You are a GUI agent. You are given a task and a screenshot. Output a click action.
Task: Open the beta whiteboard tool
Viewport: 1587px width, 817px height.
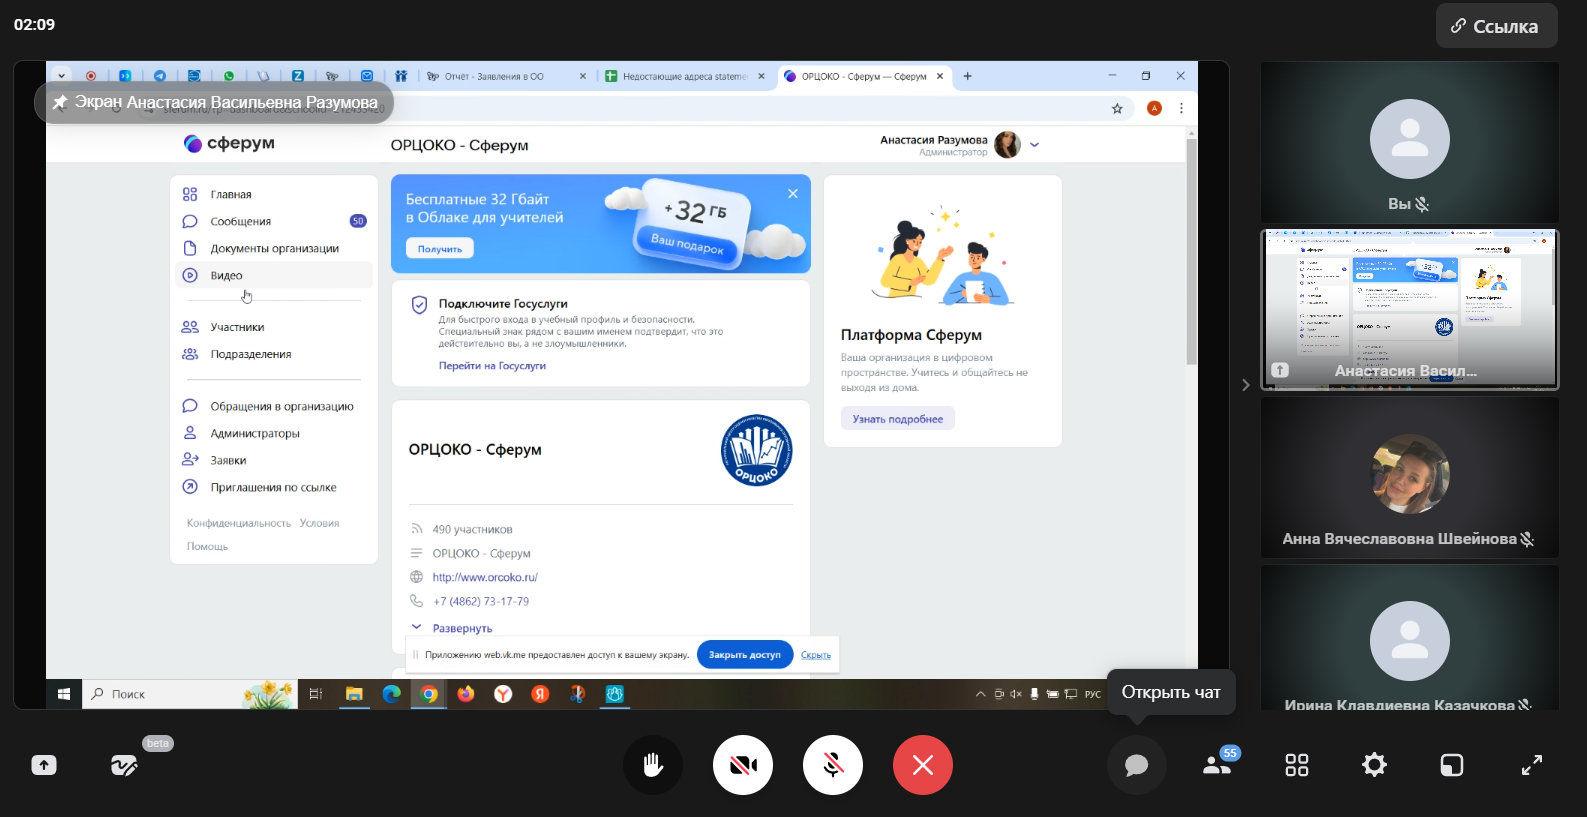[x=124, y=765]
